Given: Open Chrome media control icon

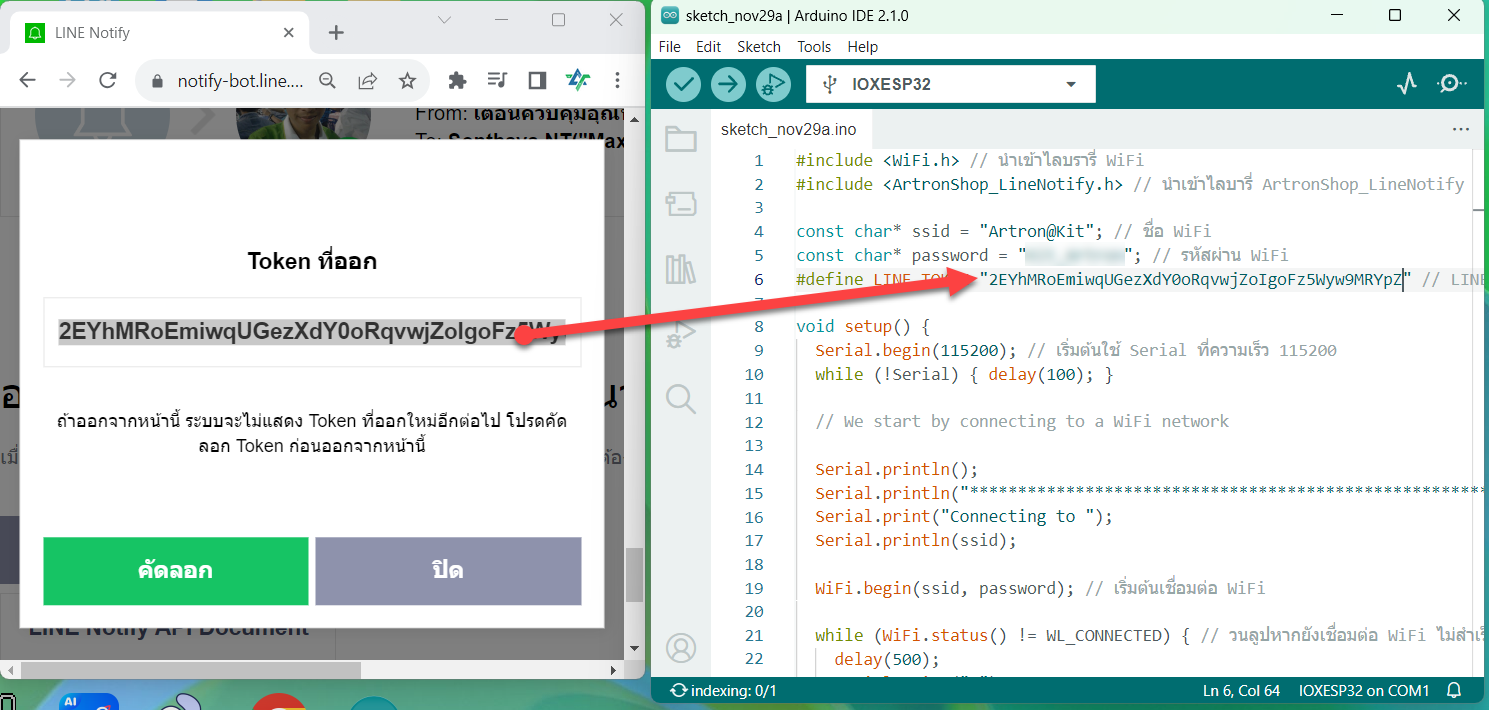Looking at the screenshot, I should pos(497,80).
